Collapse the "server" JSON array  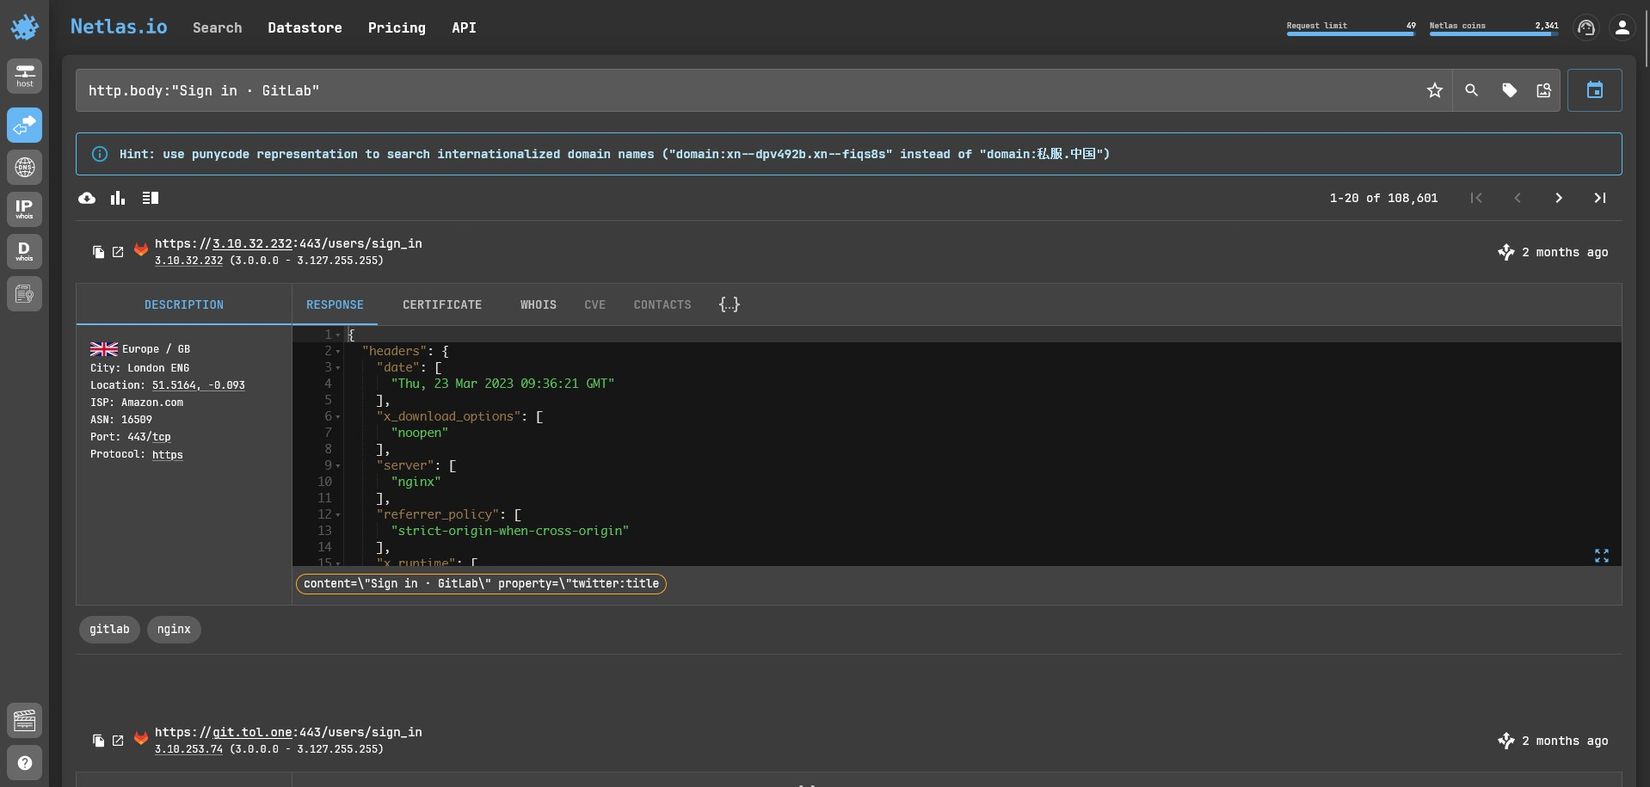(x=338, y=466)
